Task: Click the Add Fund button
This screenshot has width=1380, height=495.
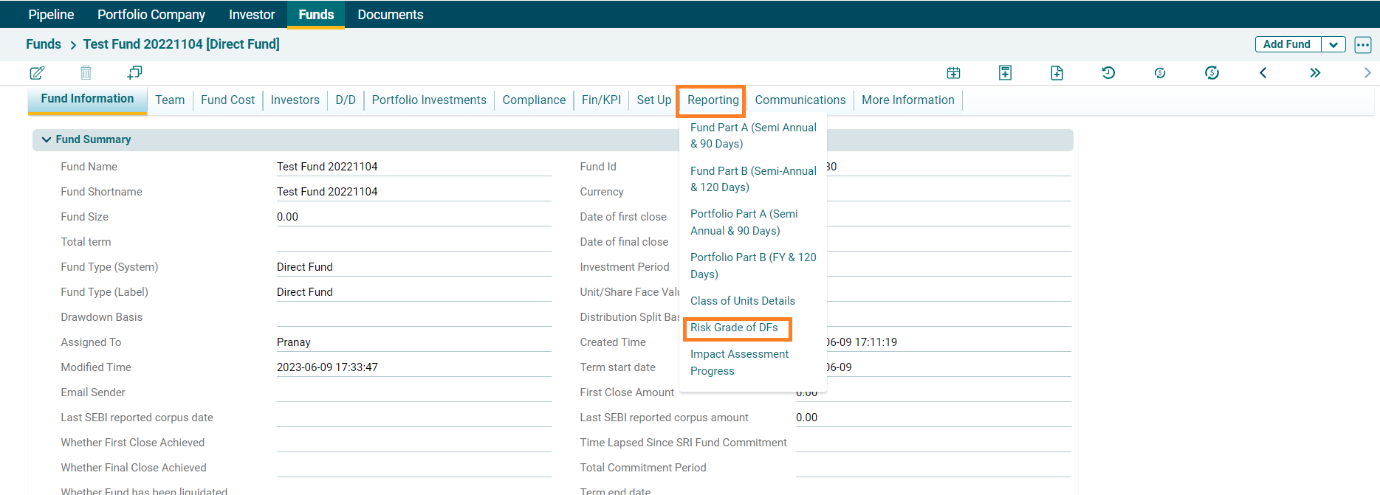Action: (1287, 45)
